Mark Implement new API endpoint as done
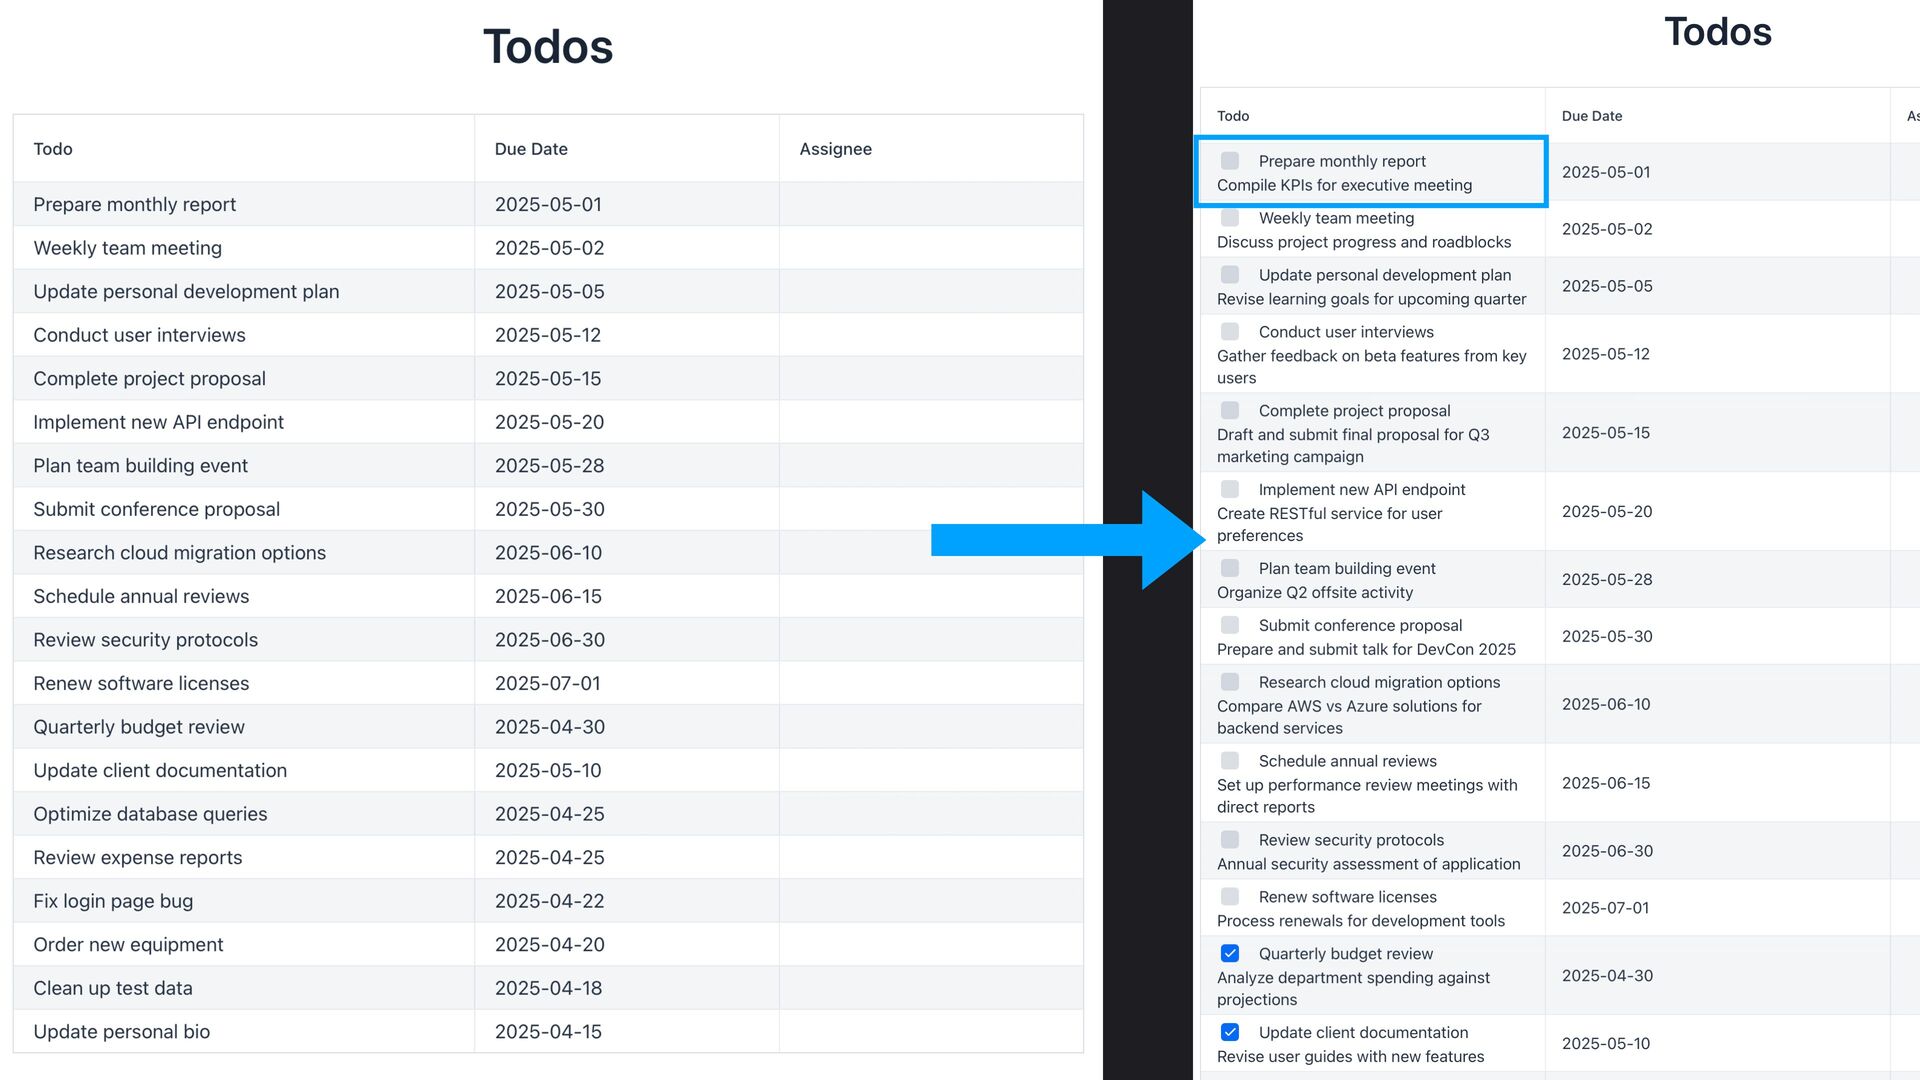This screenshot has height=1080, width=1920. (1230, 489)
